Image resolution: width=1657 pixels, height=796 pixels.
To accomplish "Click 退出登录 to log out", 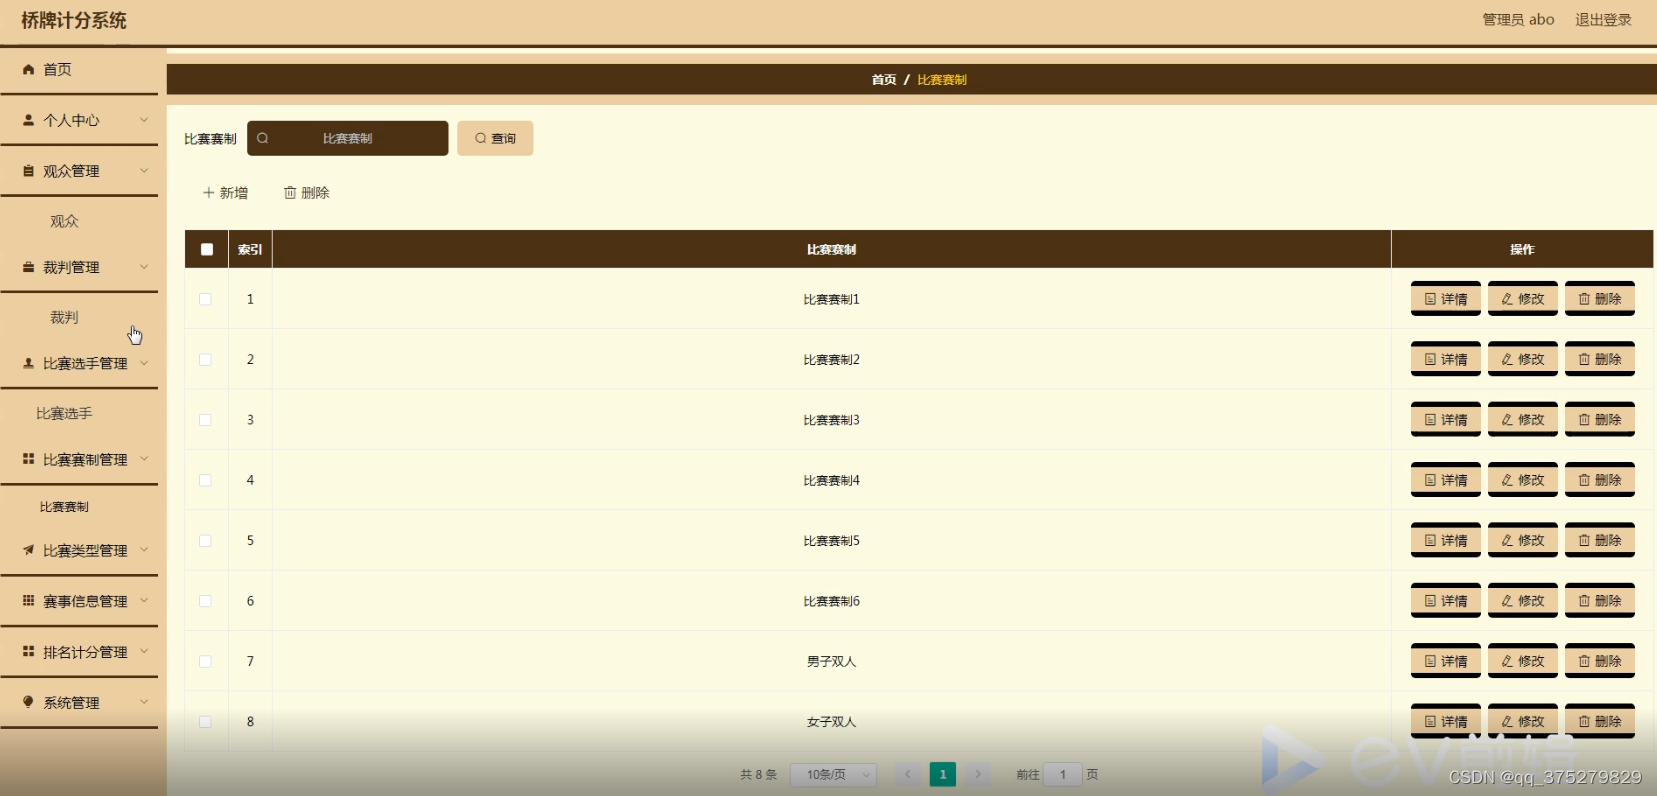I will 1603,20.
